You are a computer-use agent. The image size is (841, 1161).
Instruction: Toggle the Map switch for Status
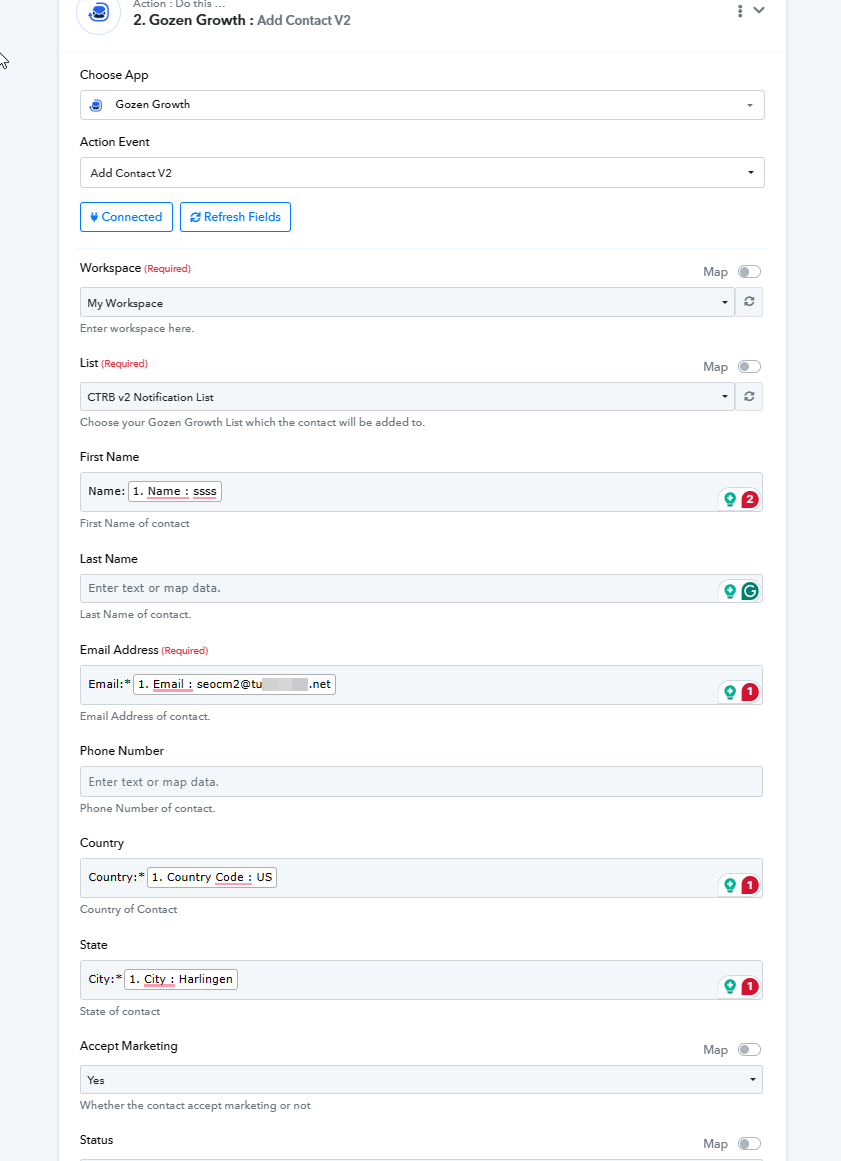coord(749,1144)
